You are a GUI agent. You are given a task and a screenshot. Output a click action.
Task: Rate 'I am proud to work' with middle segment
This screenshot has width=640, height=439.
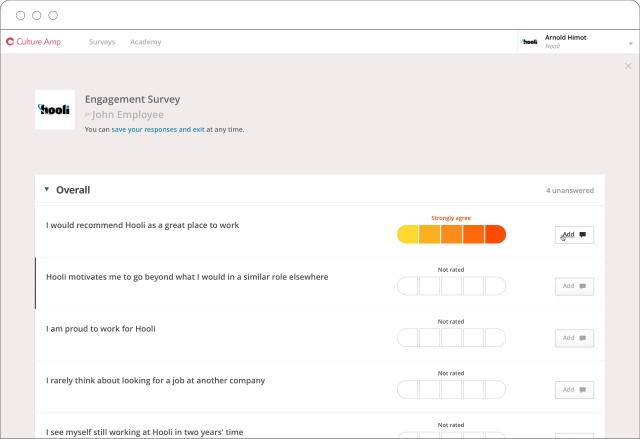(451, 338)
